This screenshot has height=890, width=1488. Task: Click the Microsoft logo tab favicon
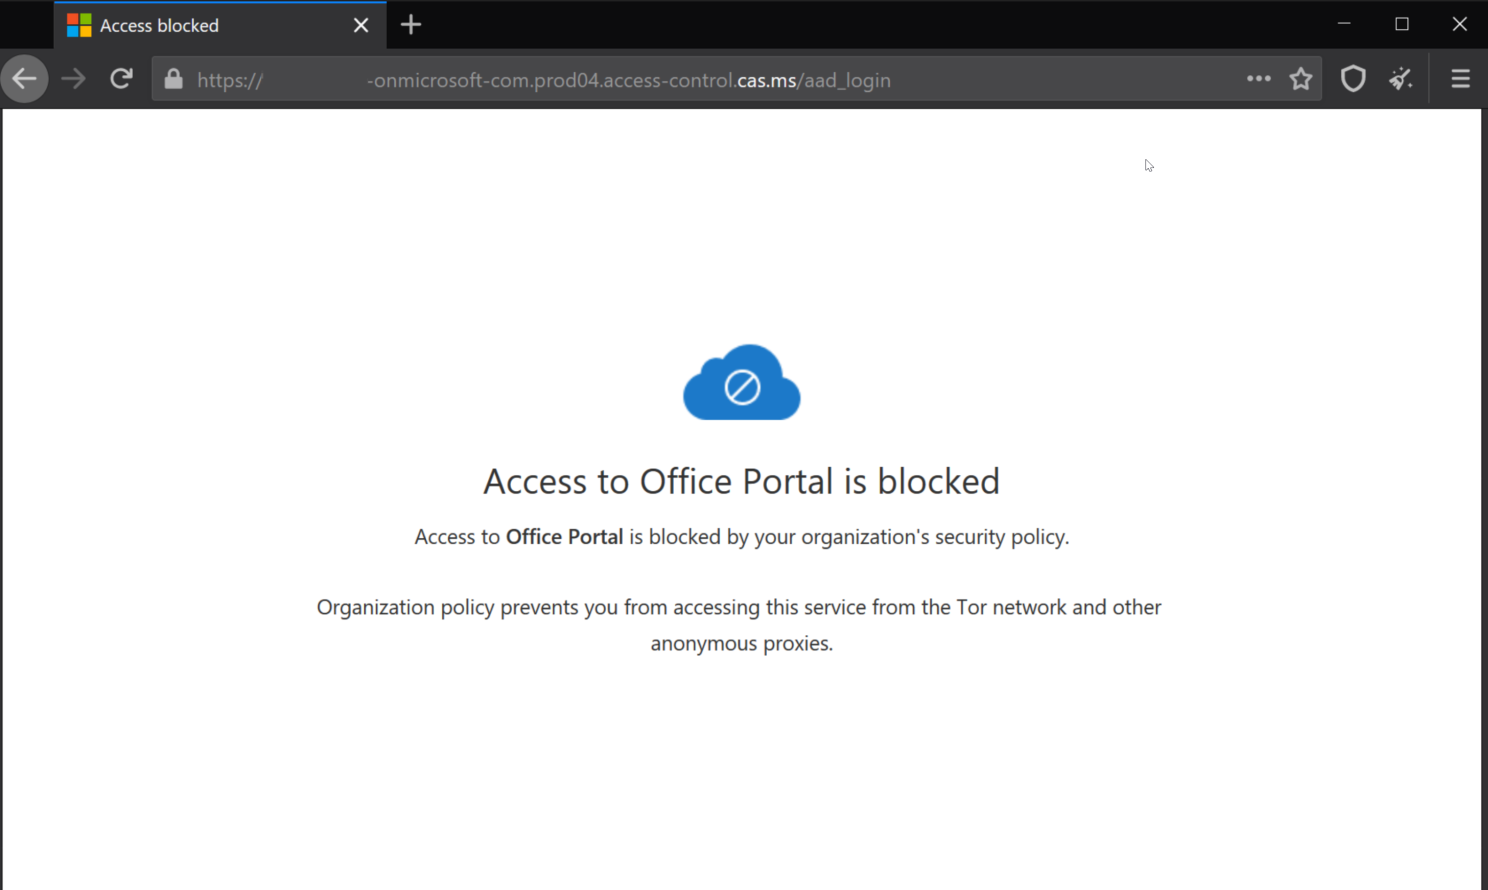coord(79,26)
